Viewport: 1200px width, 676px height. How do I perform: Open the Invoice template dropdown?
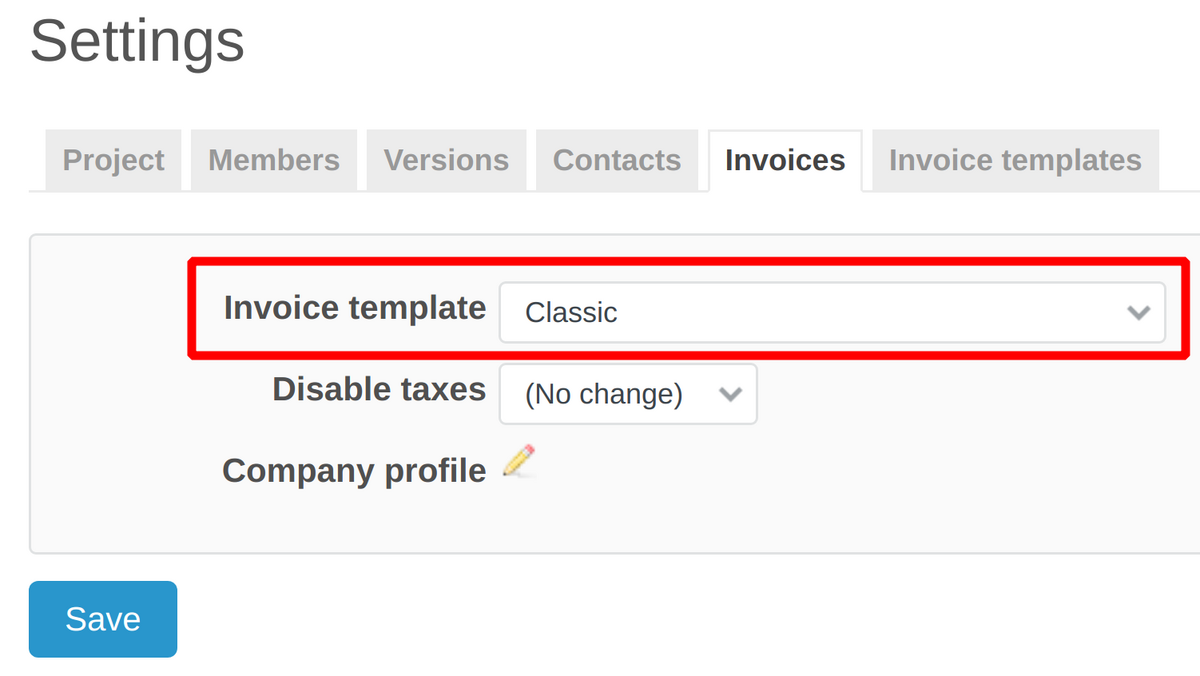(x=831, y=313)
